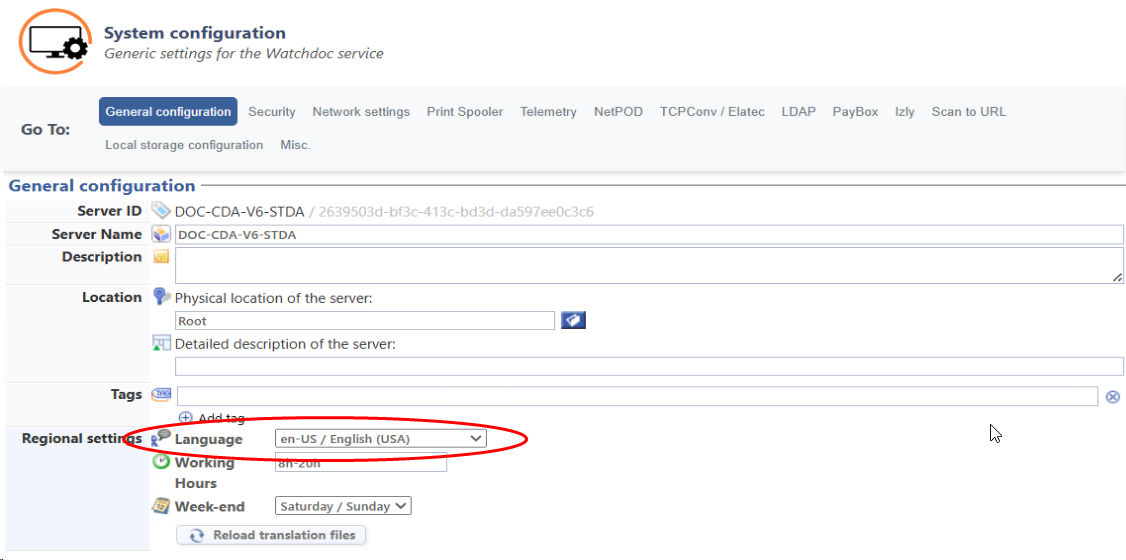Click the blue location browse icon
1126x560 pixels.
coord(573,320)
